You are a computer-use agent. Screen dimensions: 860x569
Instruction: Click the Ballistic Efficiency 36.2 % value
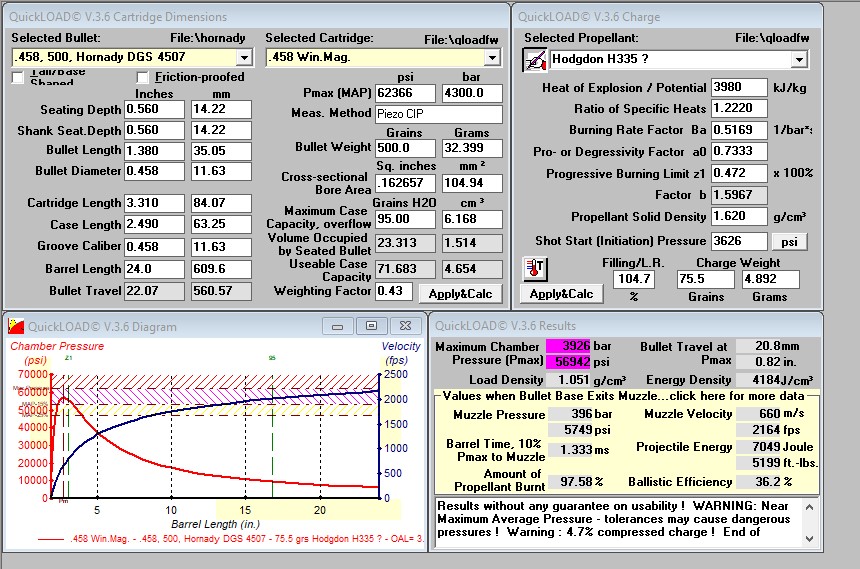pos(759,482)
